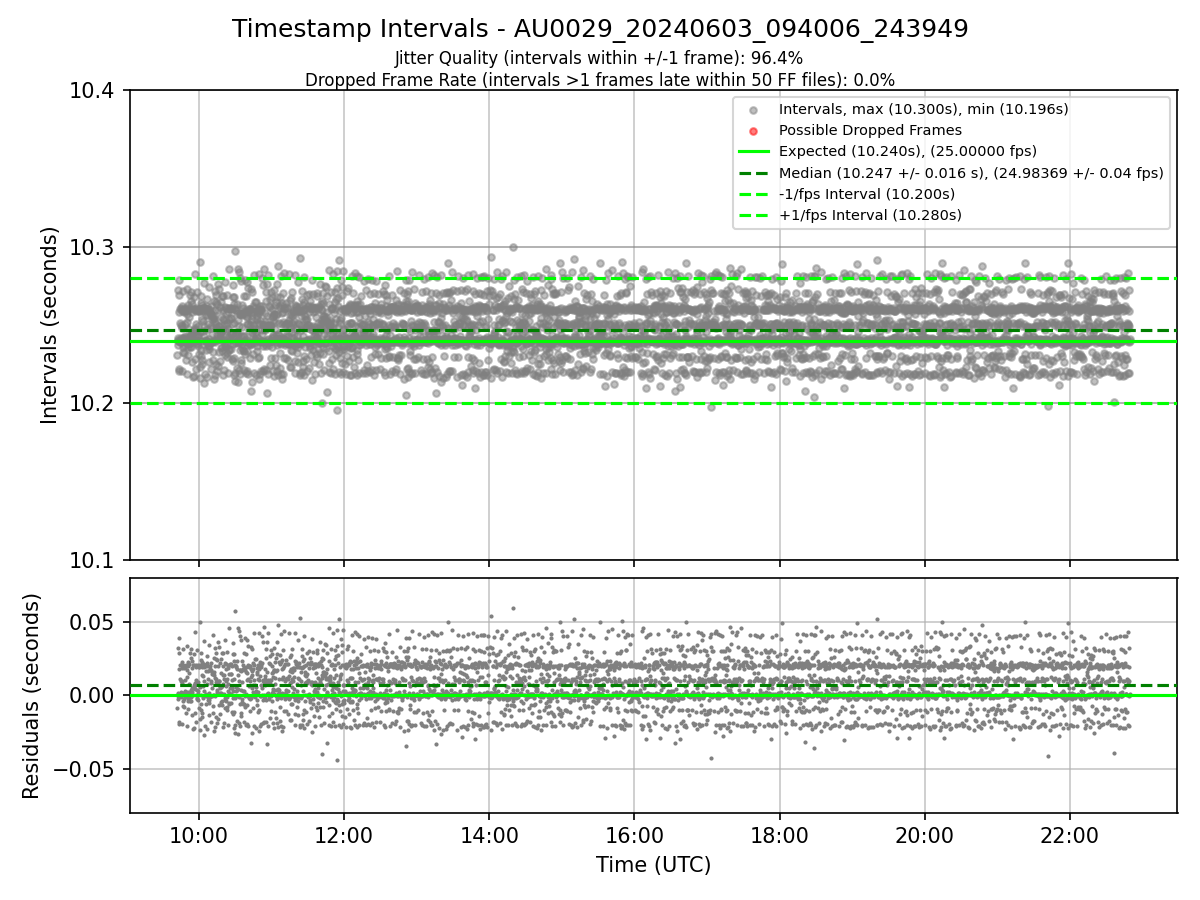
Task: Click the dark green dashed line sample beside Median
Action: pos(754,173)
